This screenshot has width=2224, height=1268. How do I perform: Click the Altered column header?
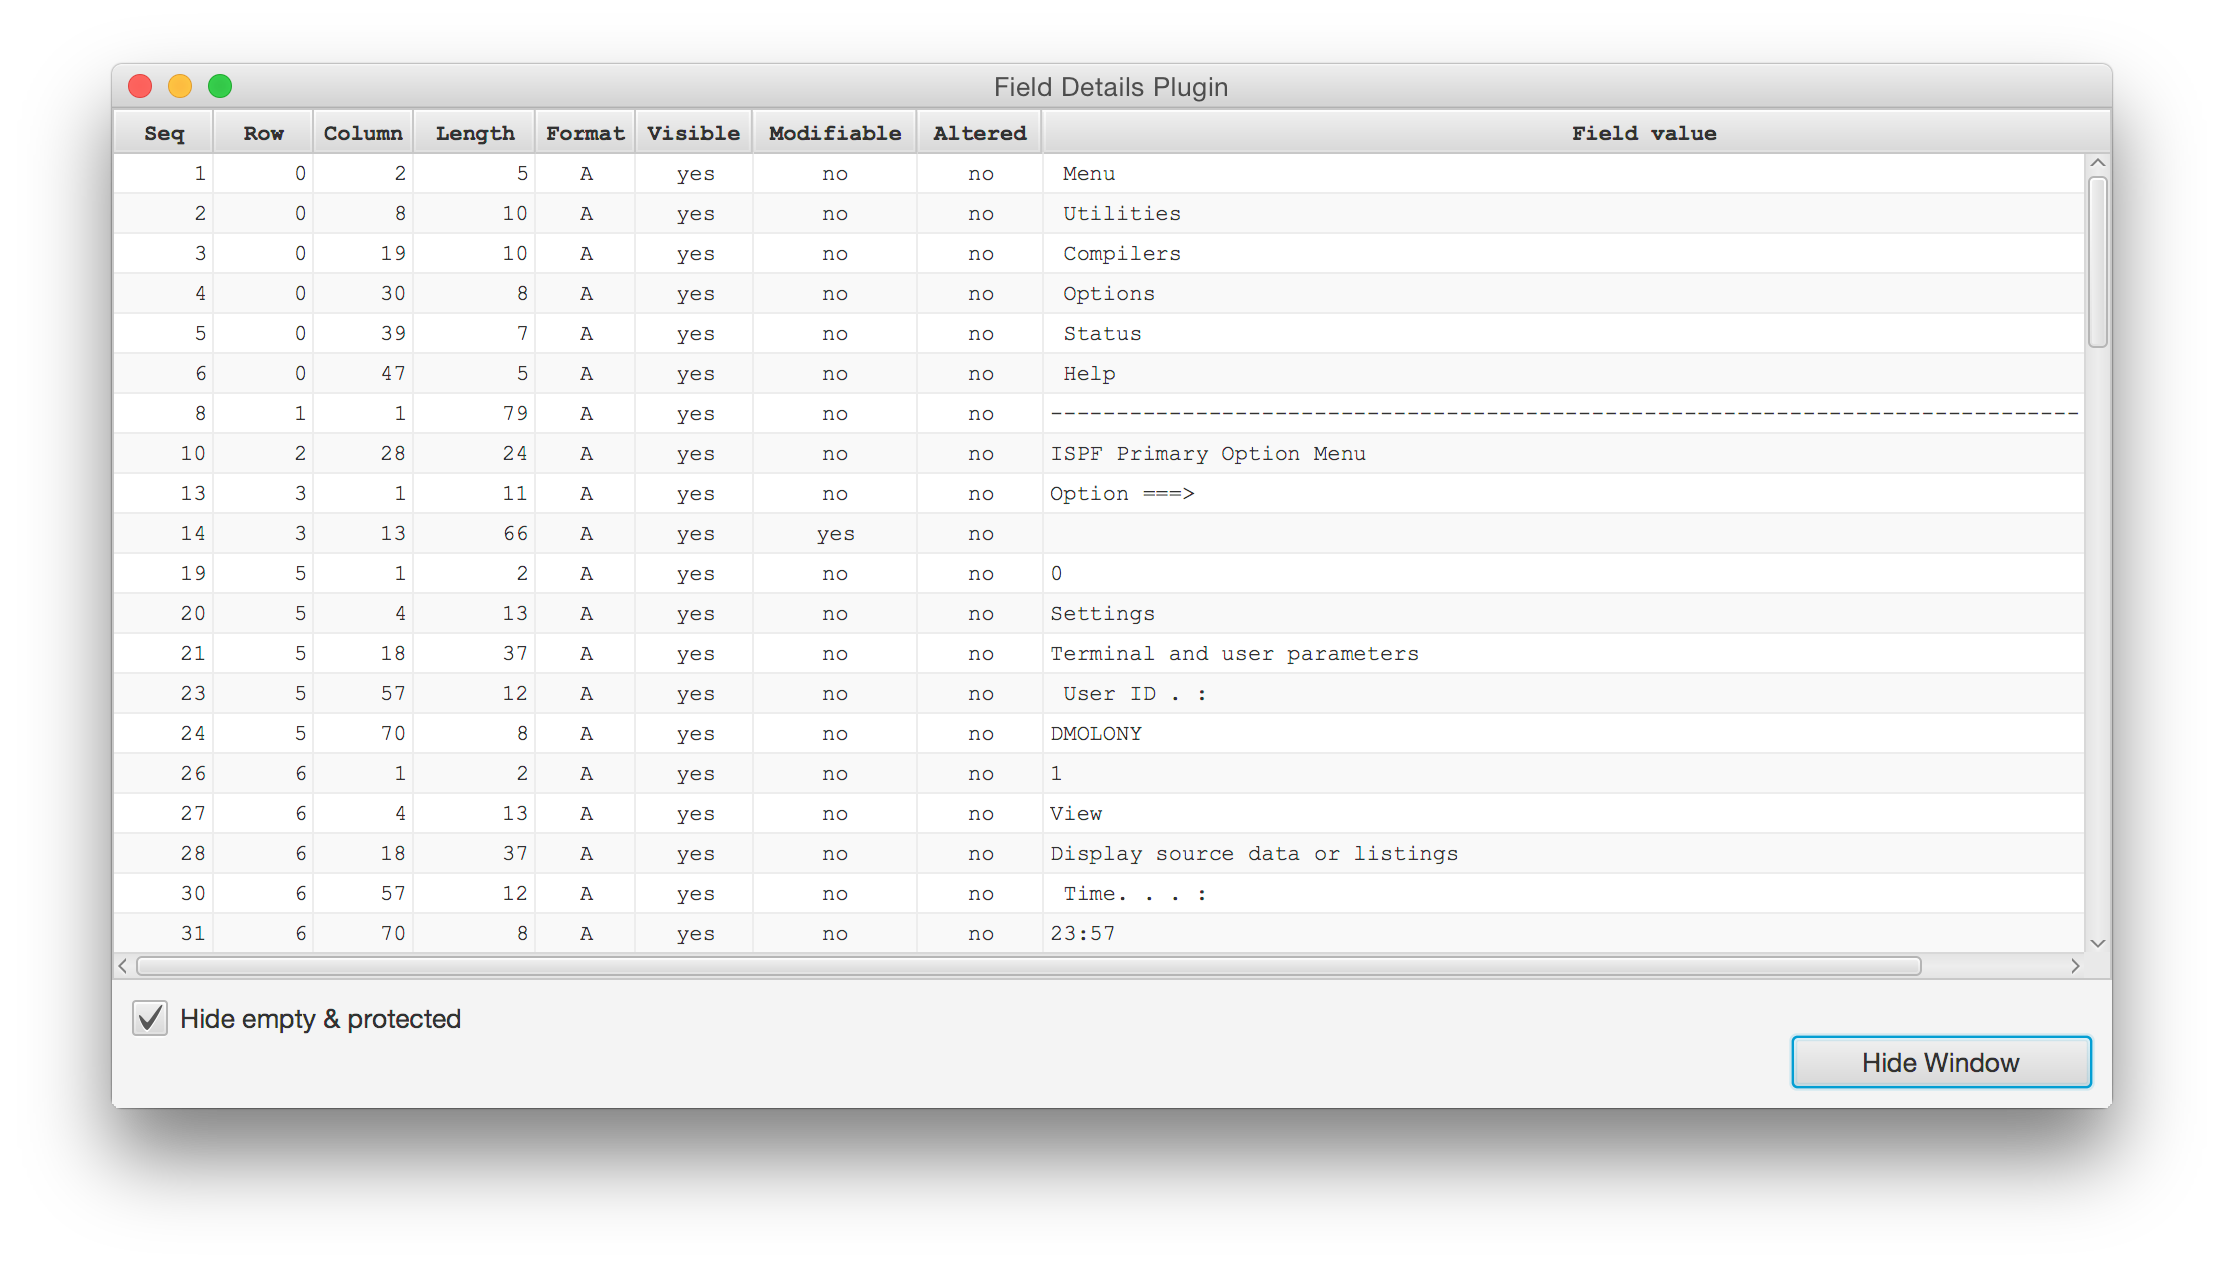pos(979,133)
